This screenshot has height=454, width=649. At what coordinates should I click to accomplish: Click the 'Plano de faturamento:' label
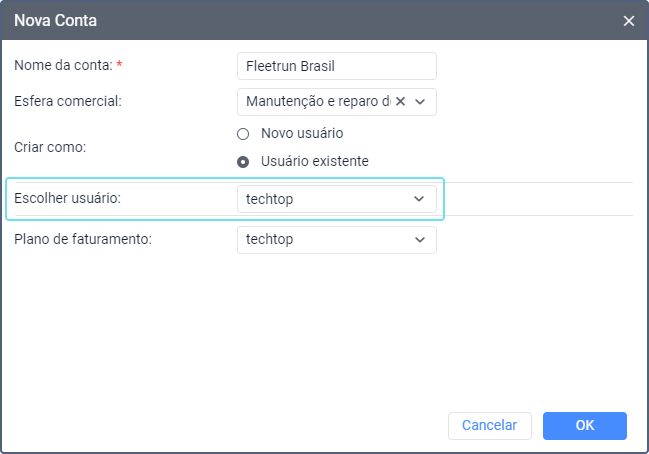click(81, 240)
